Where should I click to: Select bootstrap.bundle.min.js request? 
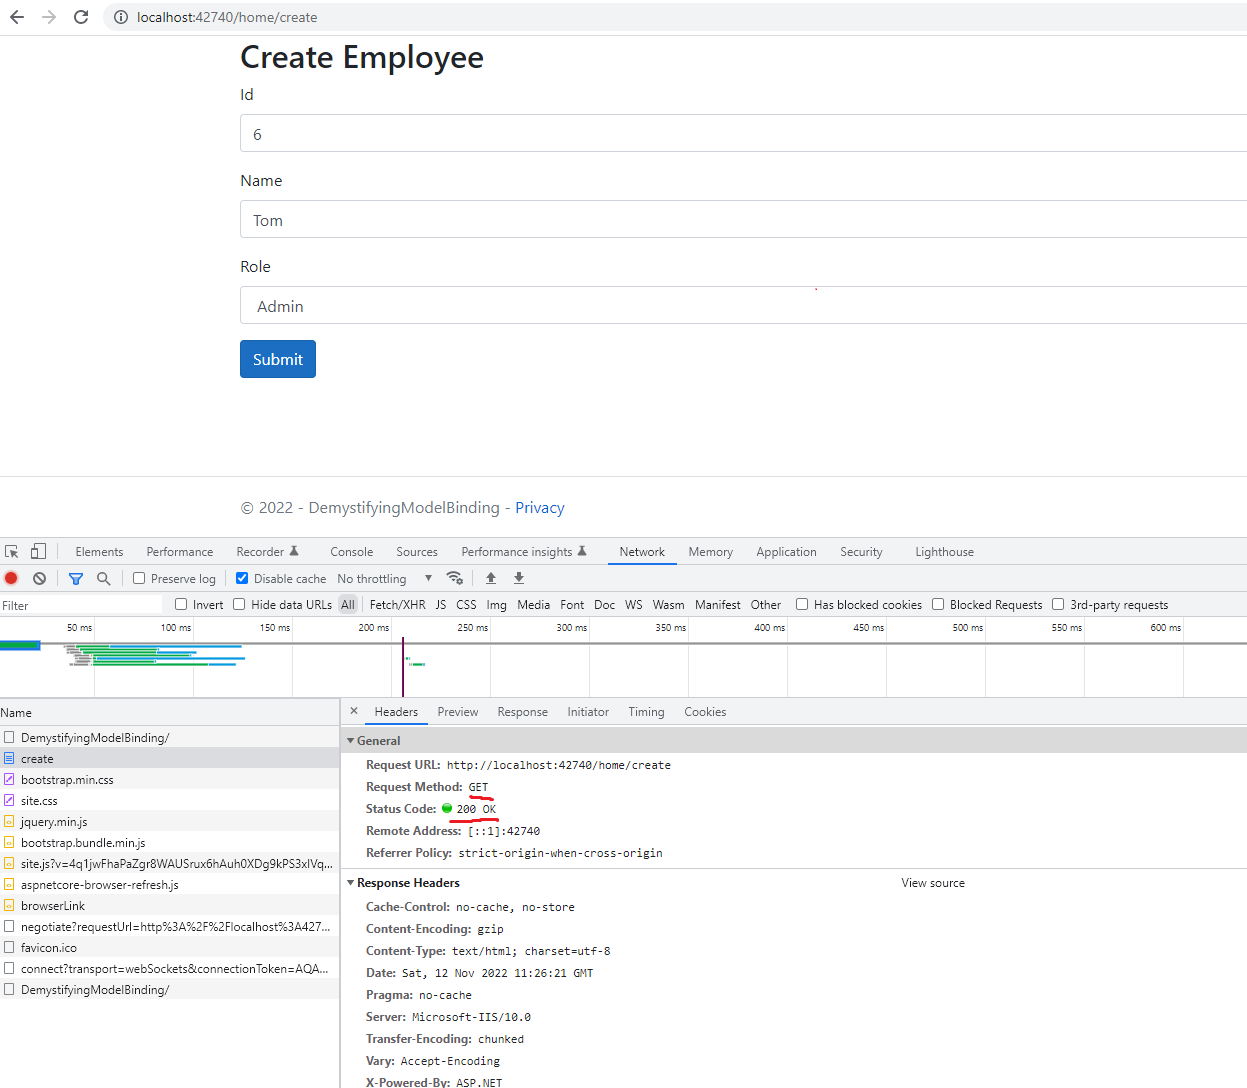pos(170,842)
